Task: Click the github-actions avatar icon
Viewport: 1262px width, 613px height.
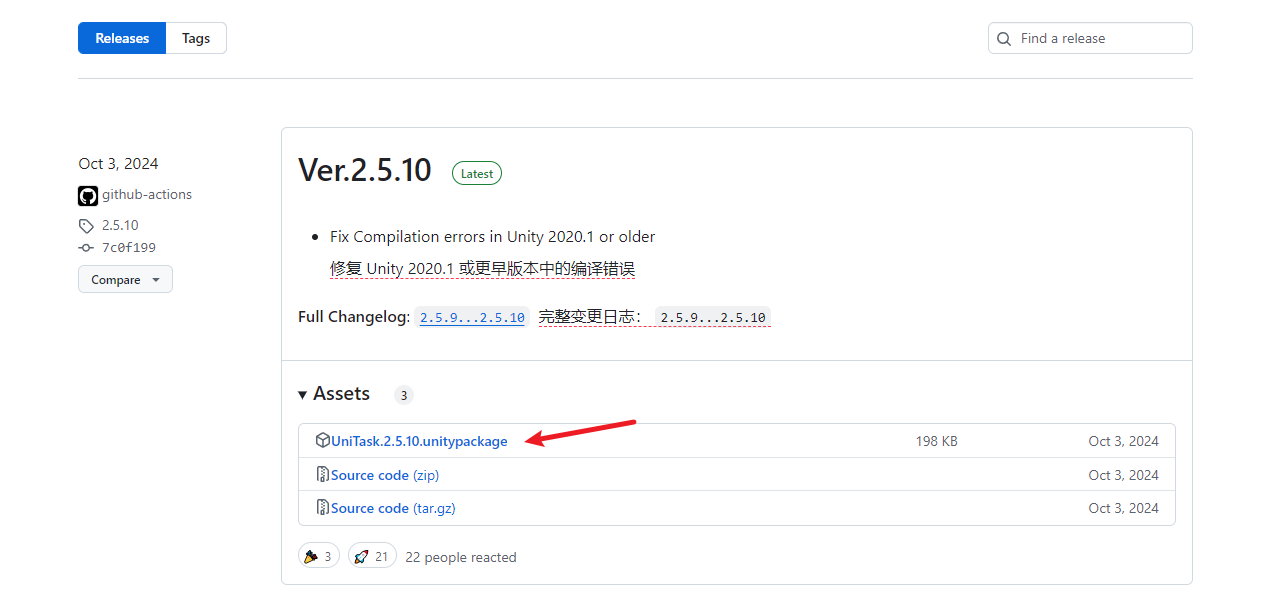Action: (88, 196)
